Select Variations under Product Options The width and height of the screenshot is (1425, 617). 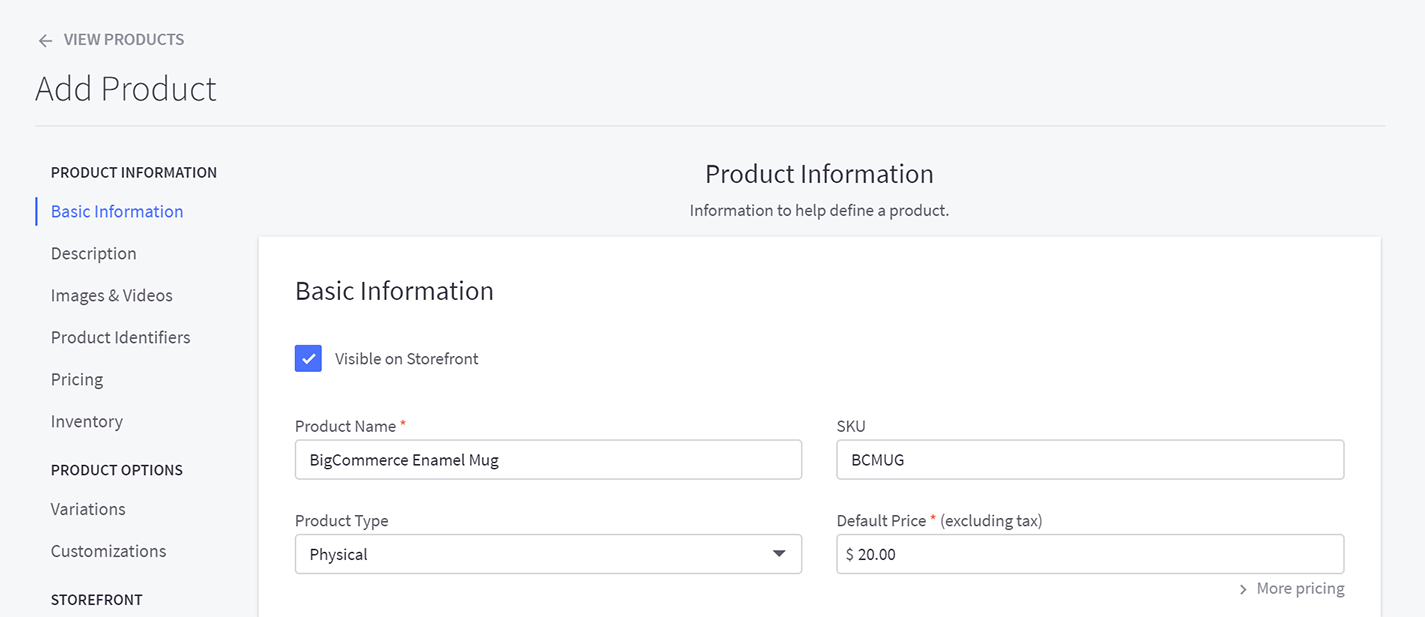click(x=88, y=509)
